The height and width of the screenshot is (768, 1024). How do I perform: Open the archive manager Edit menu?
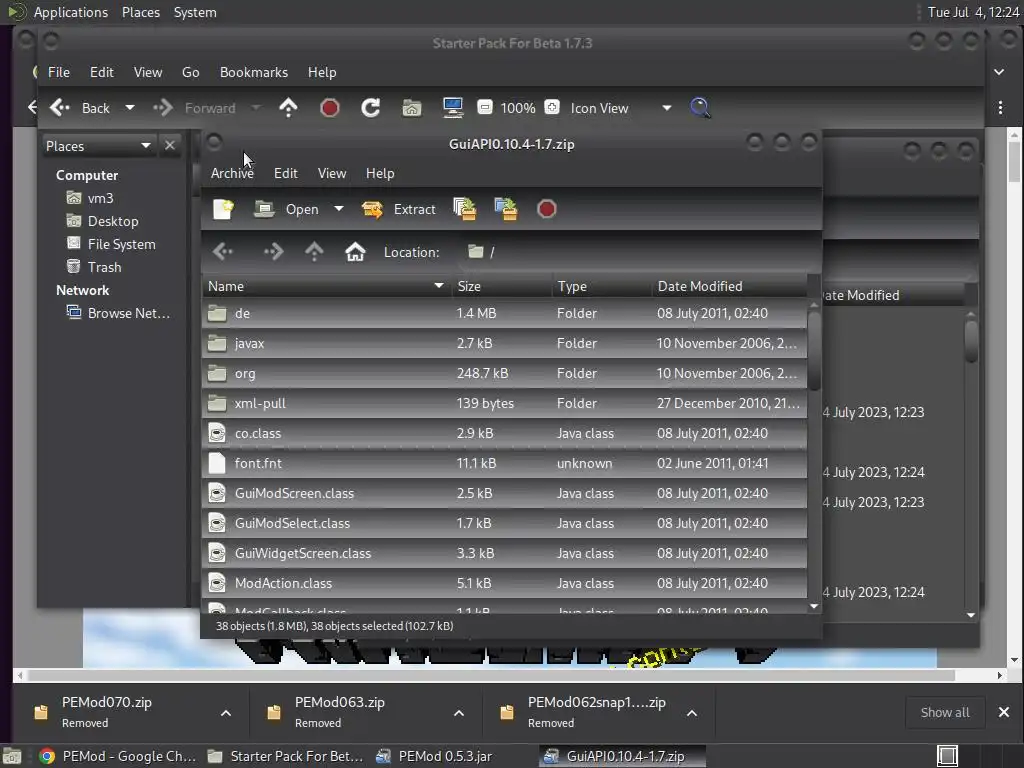[x=285, y=173]
